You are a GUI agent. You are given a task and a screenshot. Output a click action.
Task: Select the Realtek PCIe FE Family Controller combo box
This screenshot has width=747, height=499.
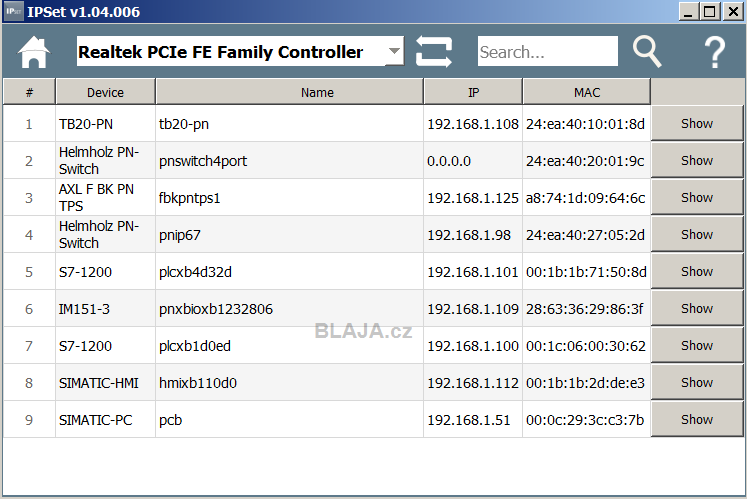tap(240, 51)
